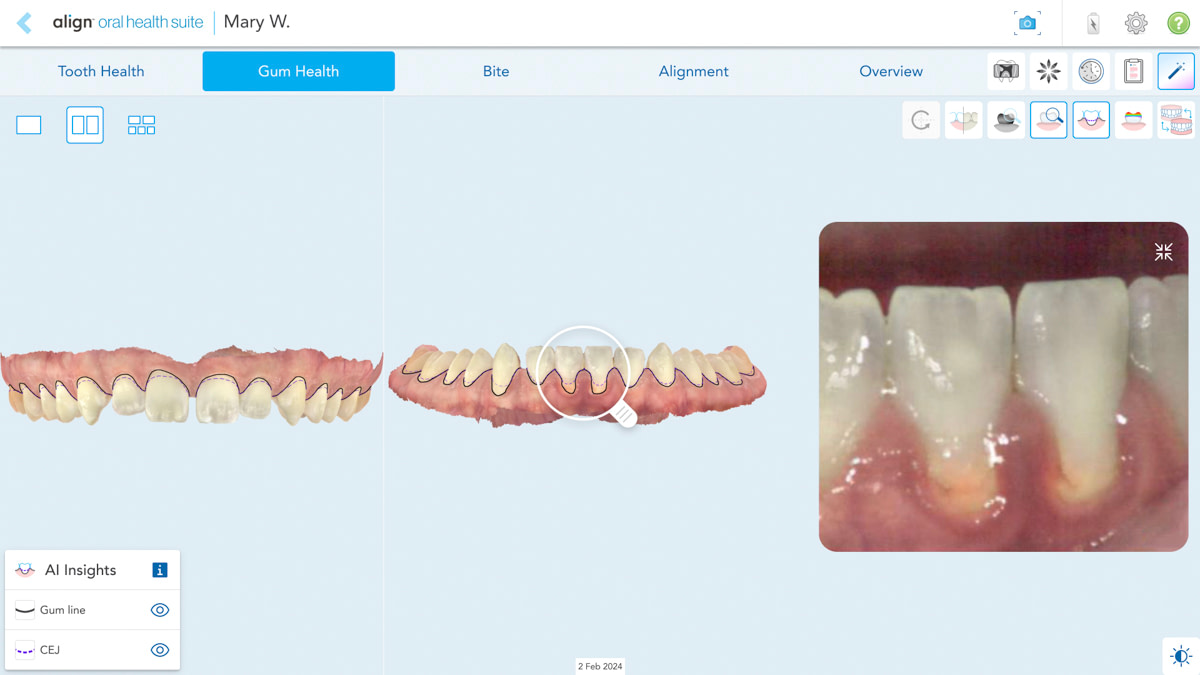The width and height of the screenshot is (1200, 675).
Task: Hide the Gum line overlay
Action: coord(159,609)
